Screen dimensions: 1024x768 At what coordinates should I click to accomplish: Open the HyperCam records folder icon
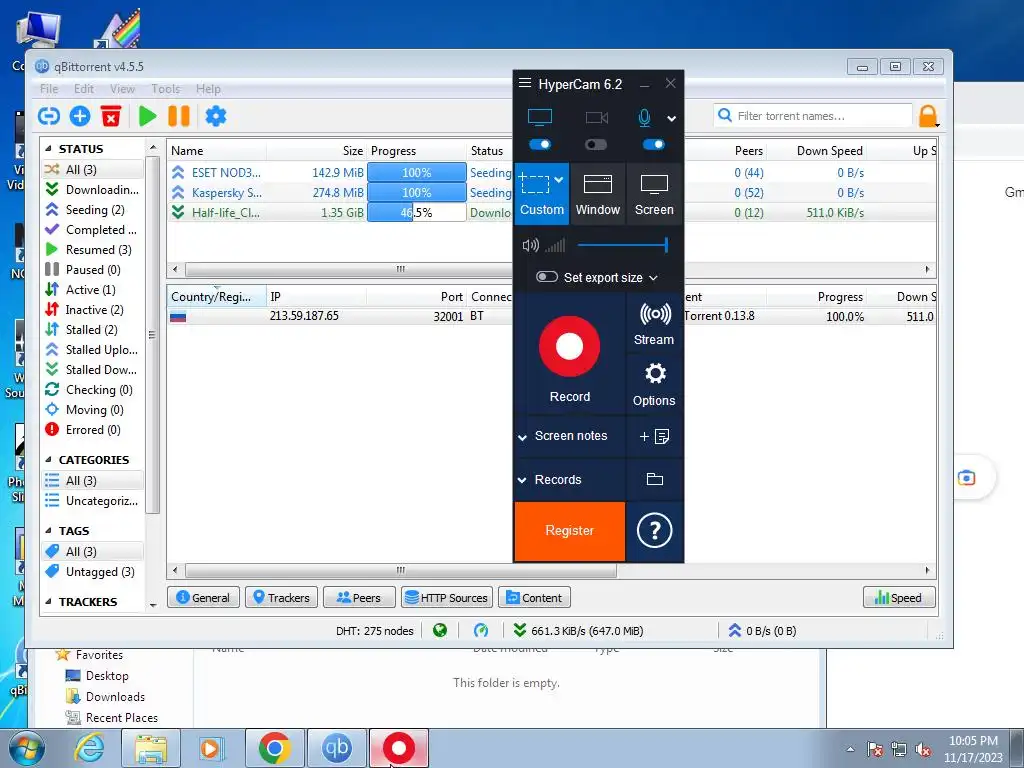click(x=654, y=479)
